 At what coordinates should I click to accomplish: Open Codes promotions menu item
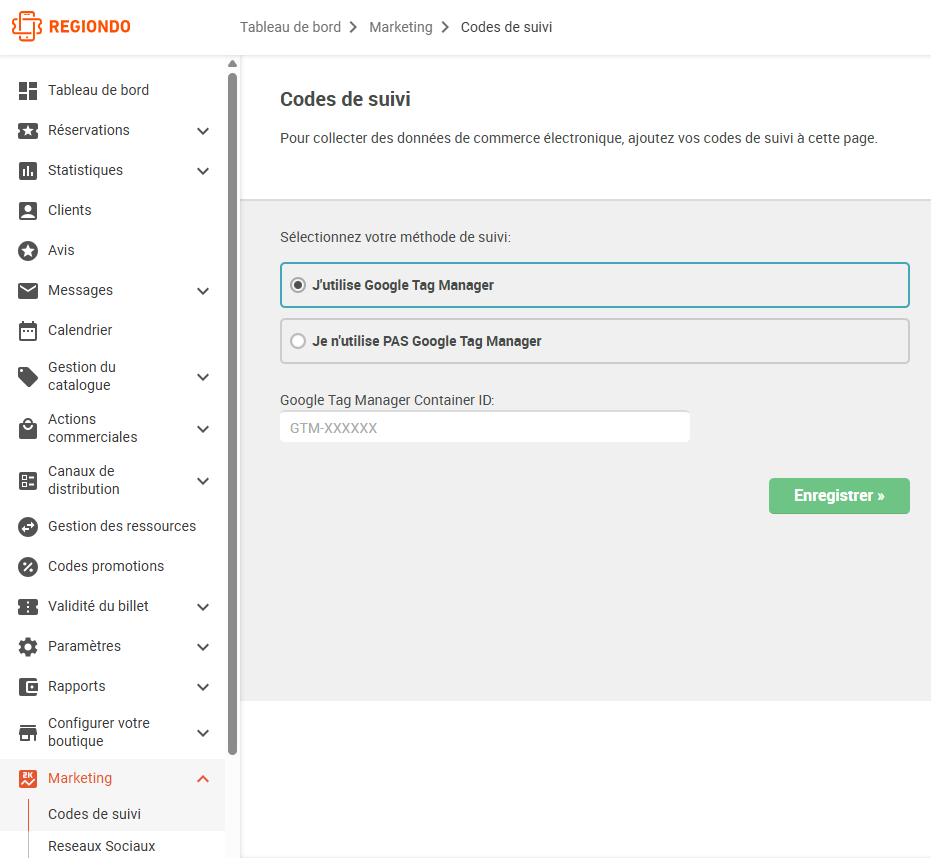106,566
